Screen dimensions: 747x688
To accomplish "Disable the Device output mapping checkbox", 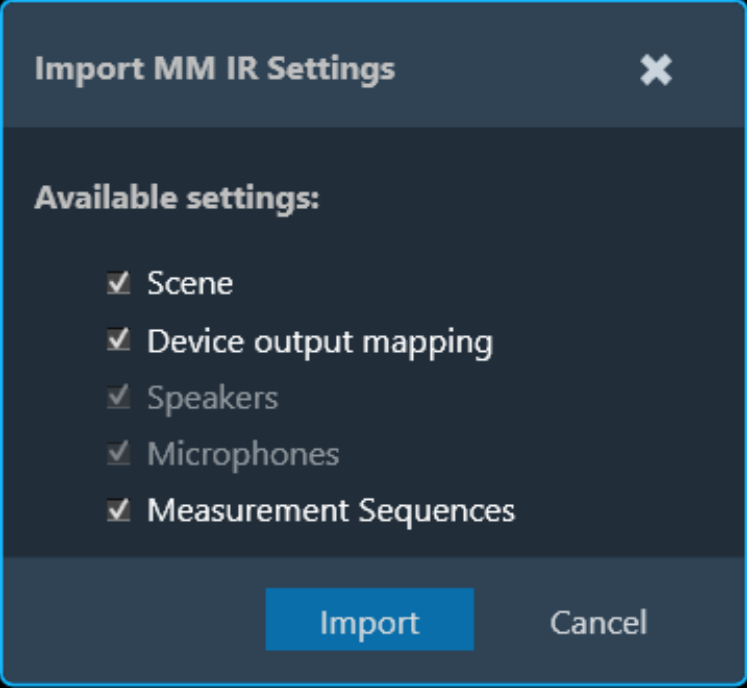I will point(119,340).
